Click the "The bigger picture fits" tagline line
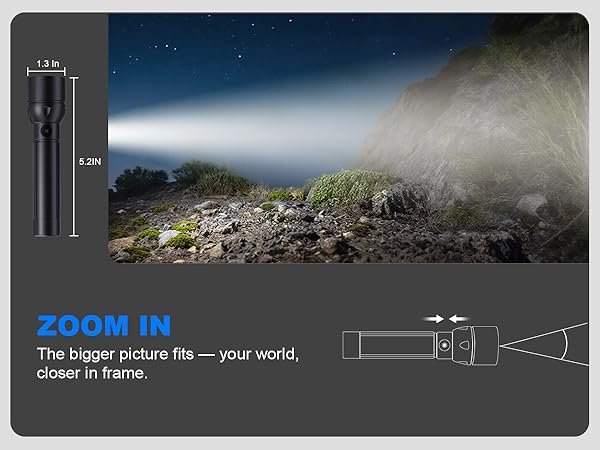 tap(115, 354)
